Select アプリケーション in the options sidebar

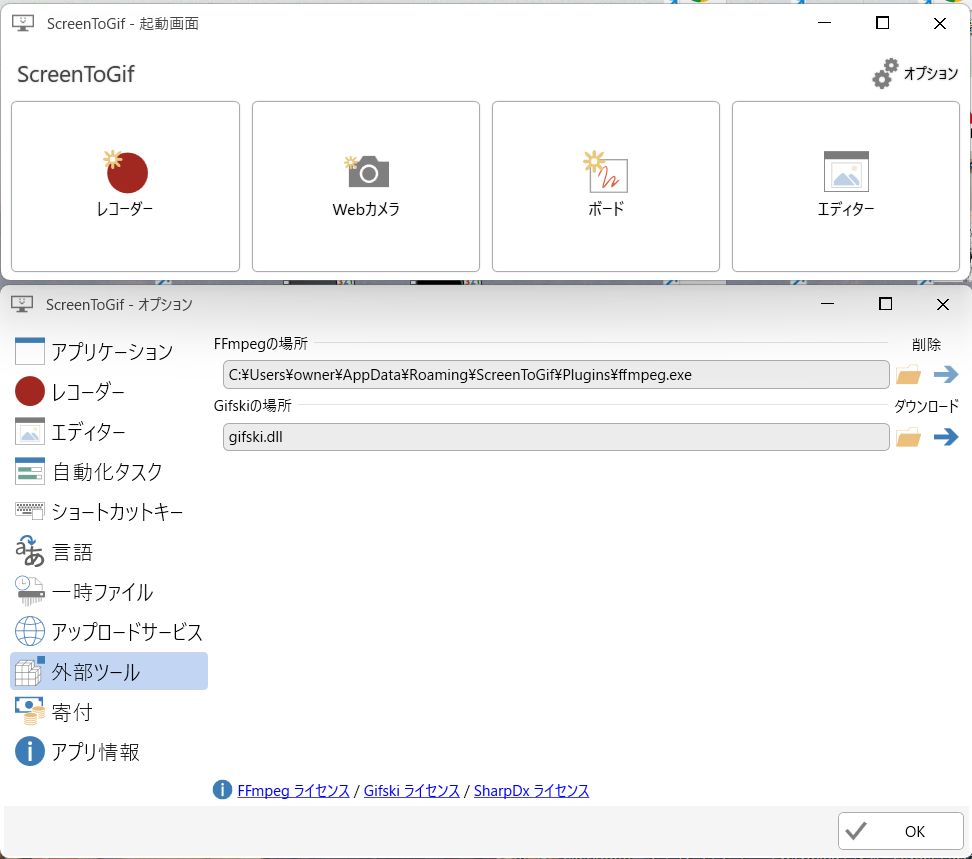coord(109,351)
